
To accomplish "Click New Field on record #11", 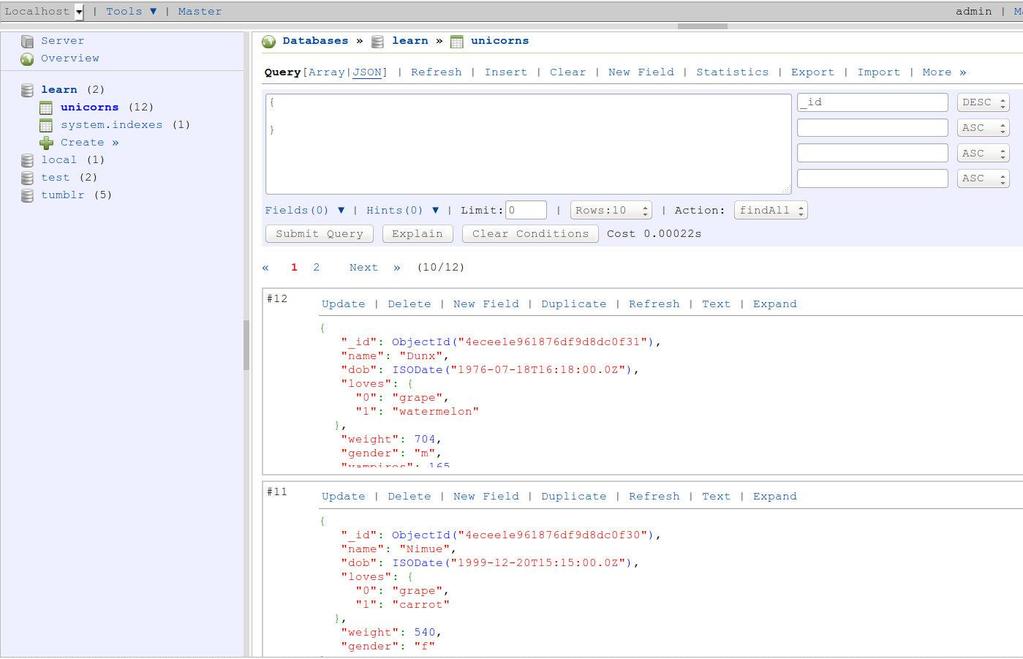I will (x=486, y=497).
